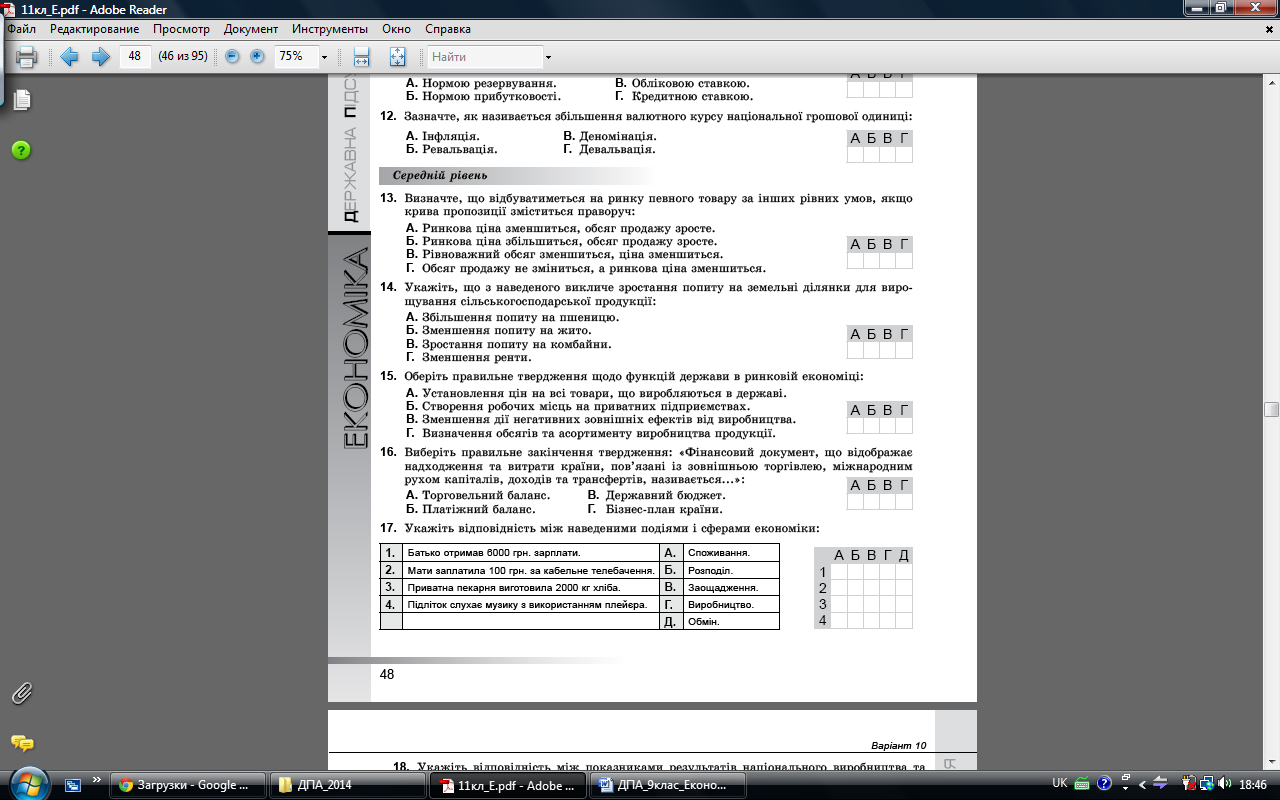1280x800 pixels.
Task: Click page count text '(46 из 95)'
Action: point(183,57)
